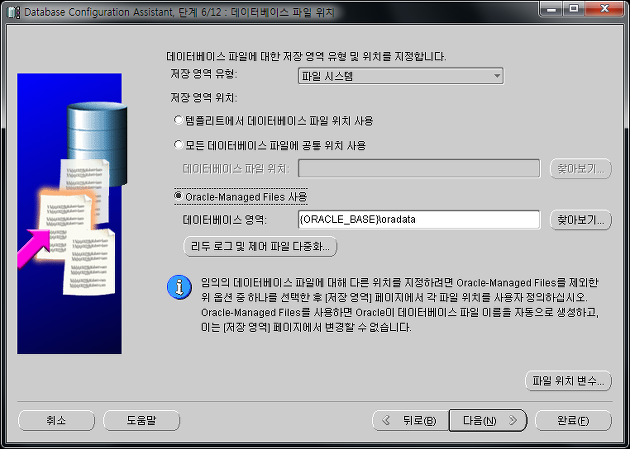Finish with 완료(F) button
Viewport: 630px width, 449px height.
pos(573,420)
